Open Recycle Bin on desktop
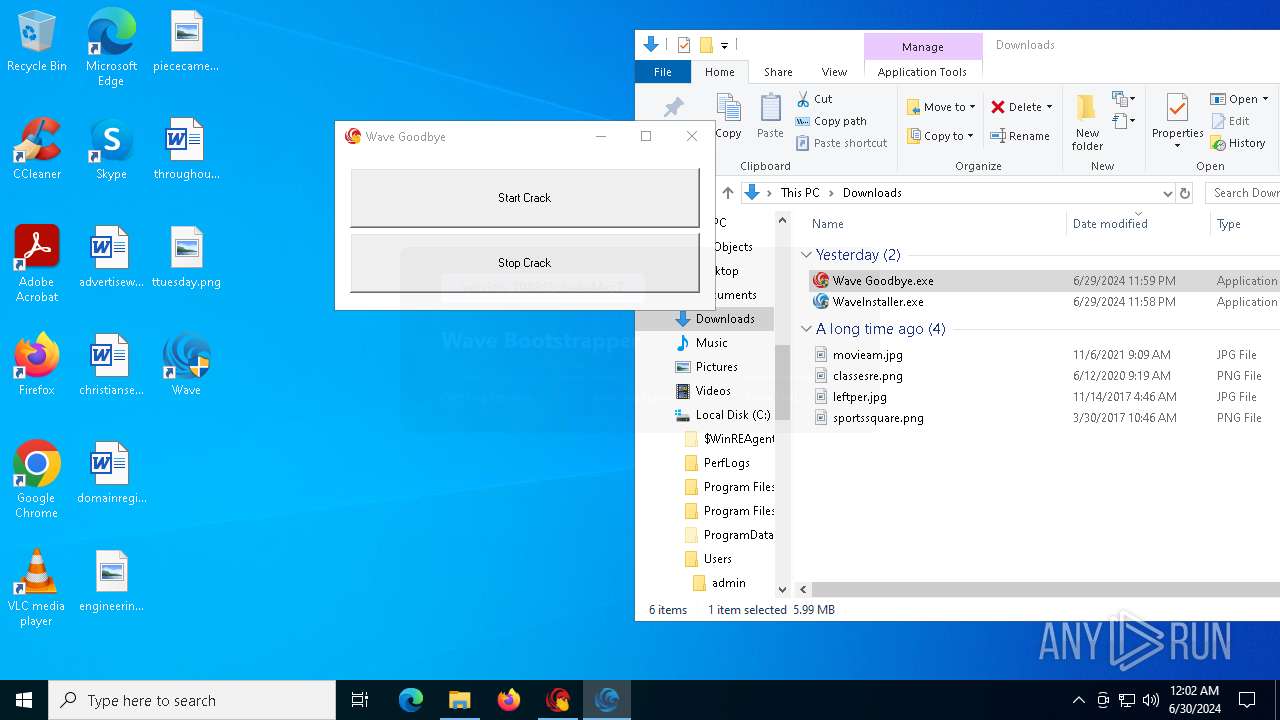Image resolution: width=1280 pixels, height=720 pixels. point(37,42)
